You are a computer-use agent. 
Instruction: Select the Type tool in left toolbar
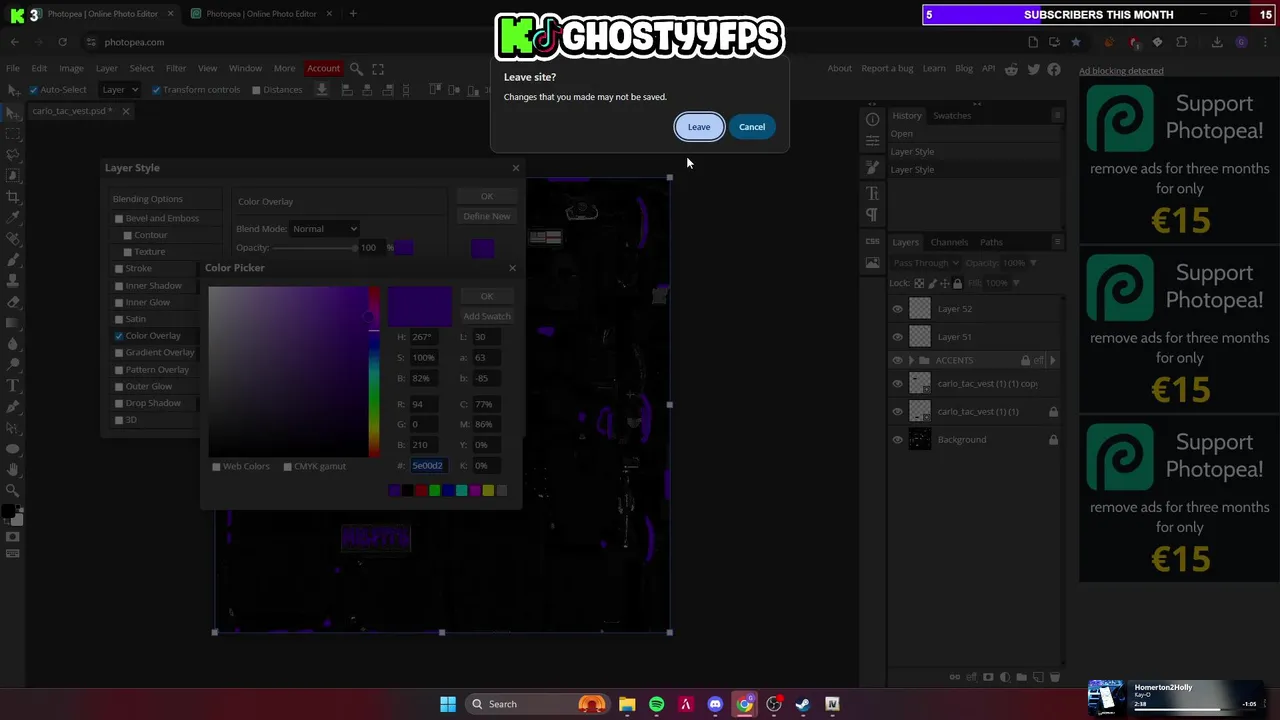click(13, 386)
